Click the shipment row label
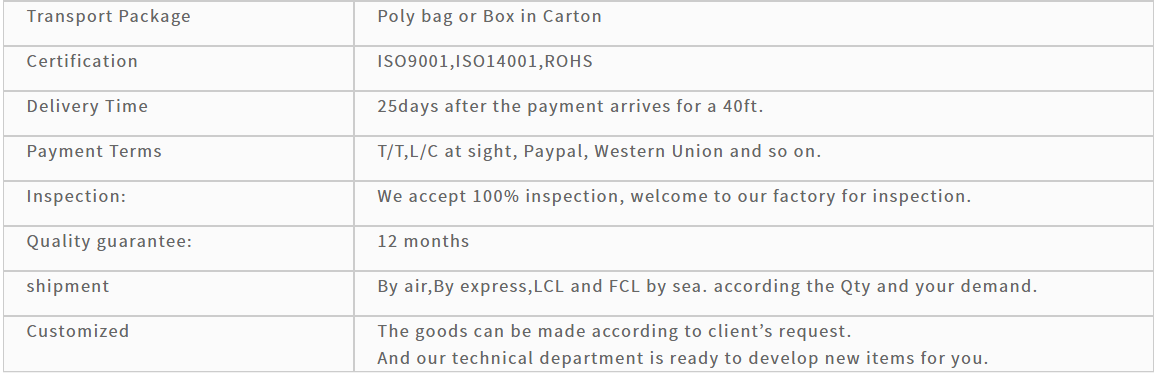This screenshot has height=373, width=1156. (x=68, y=286)
